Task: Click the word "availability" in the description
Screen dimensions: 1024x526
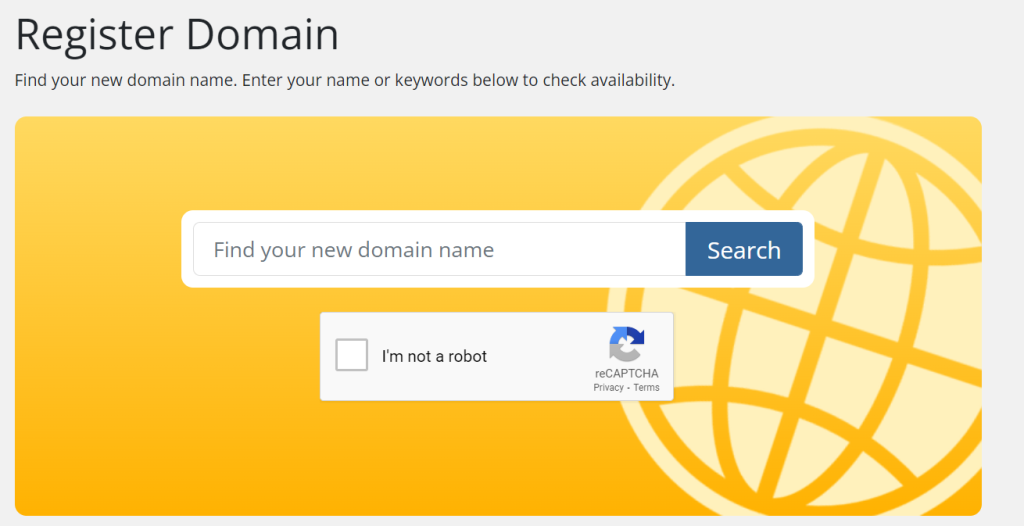Action: 625,80
